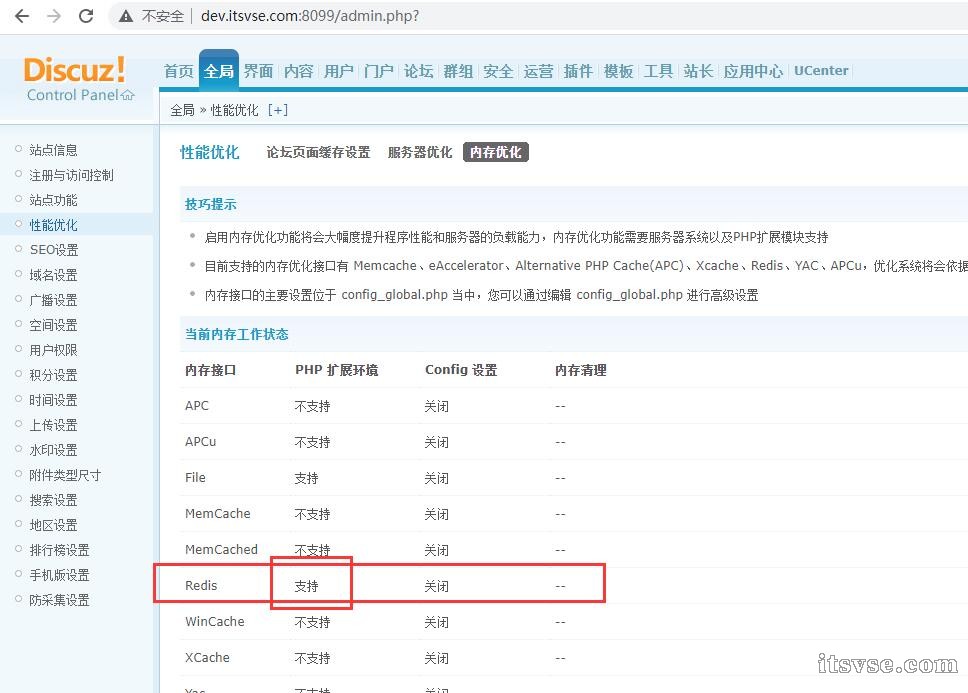Click the not-secure warning triangle icon

(126, 16)
